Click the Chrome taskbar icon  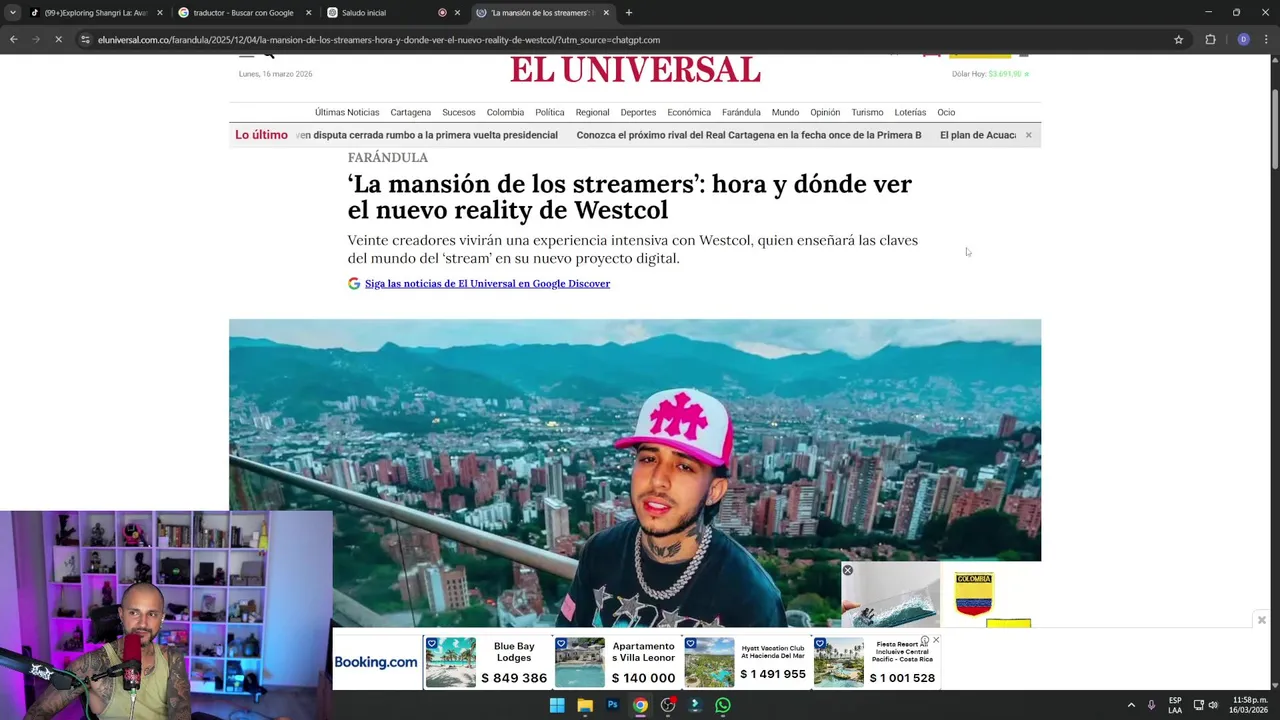640,705
